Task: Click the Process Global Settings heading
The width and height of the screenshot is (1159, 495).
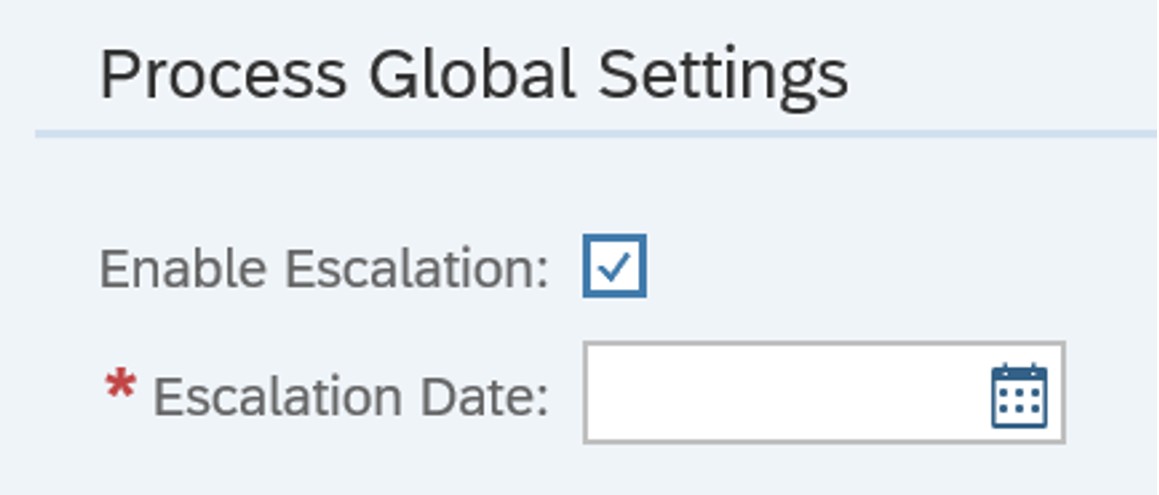Action: 474,75
